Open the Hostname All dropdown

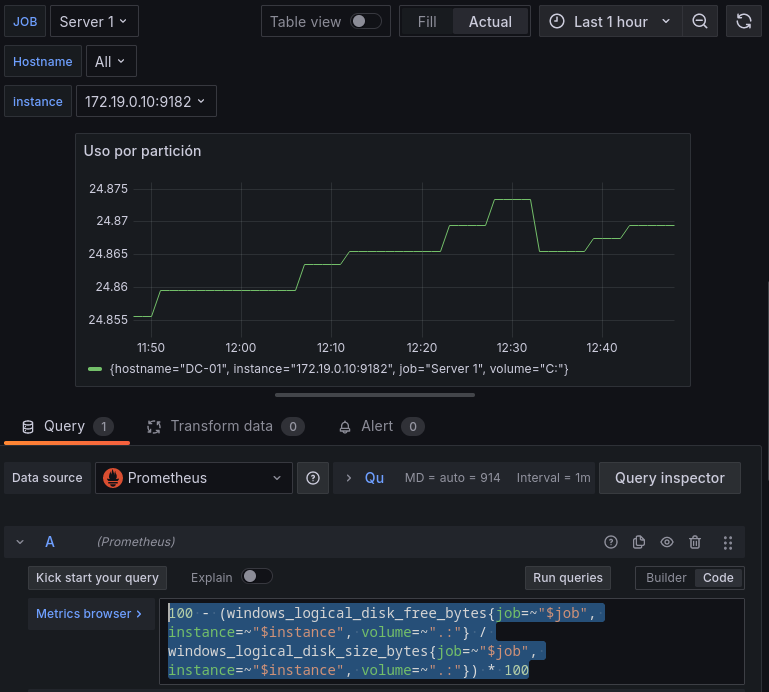[111, 61]
